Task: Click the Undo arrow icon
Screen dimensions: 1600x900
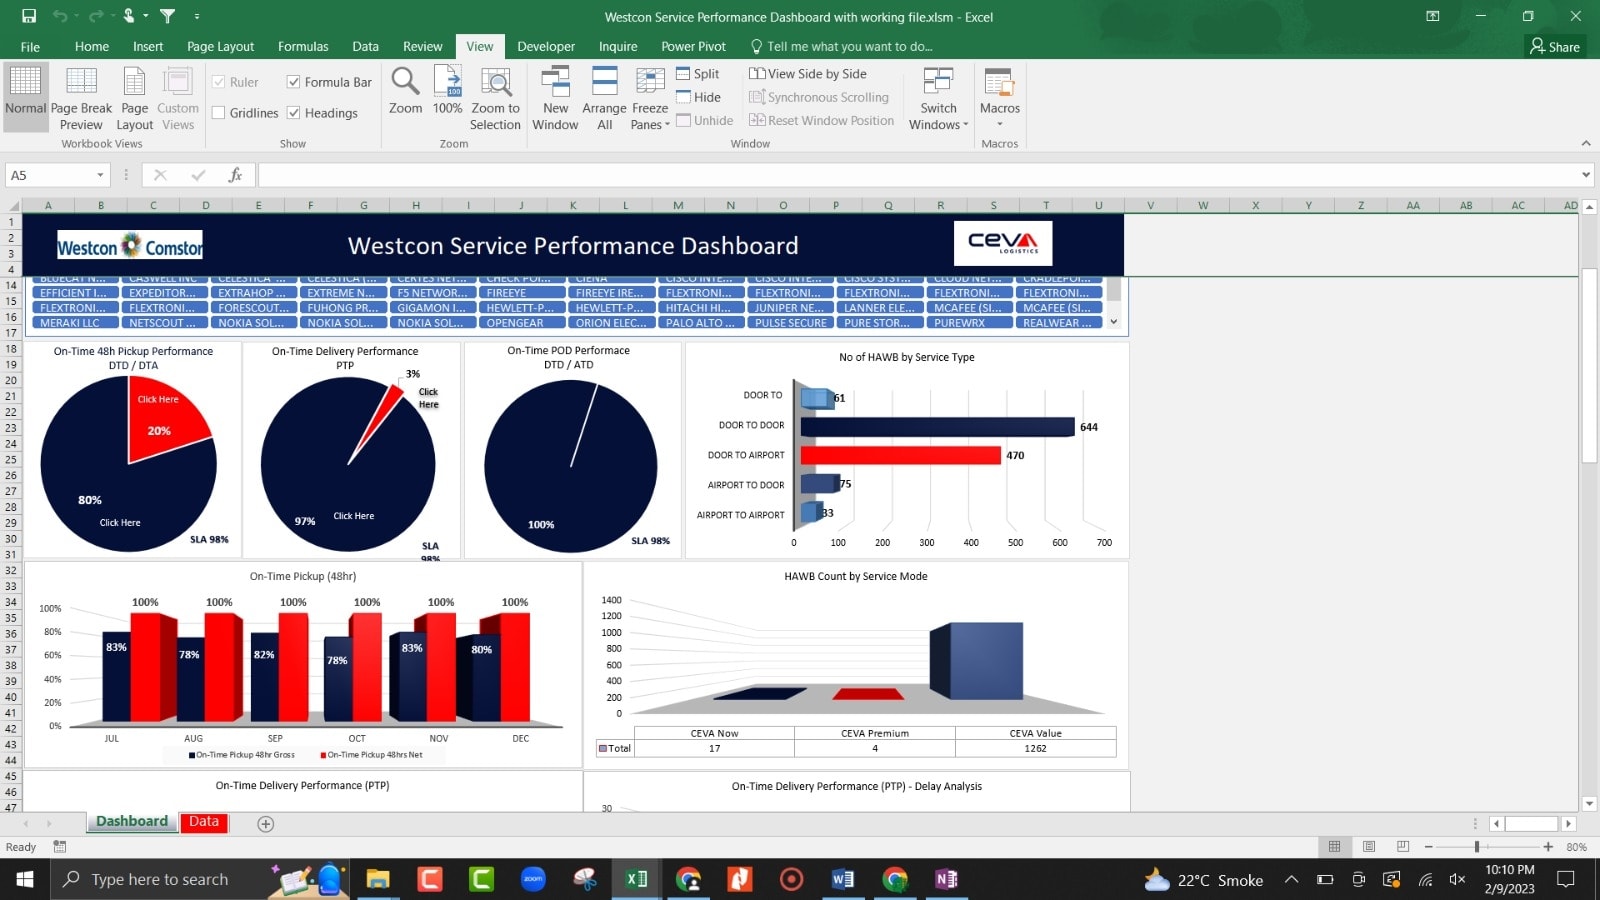Action: point(60,16)
